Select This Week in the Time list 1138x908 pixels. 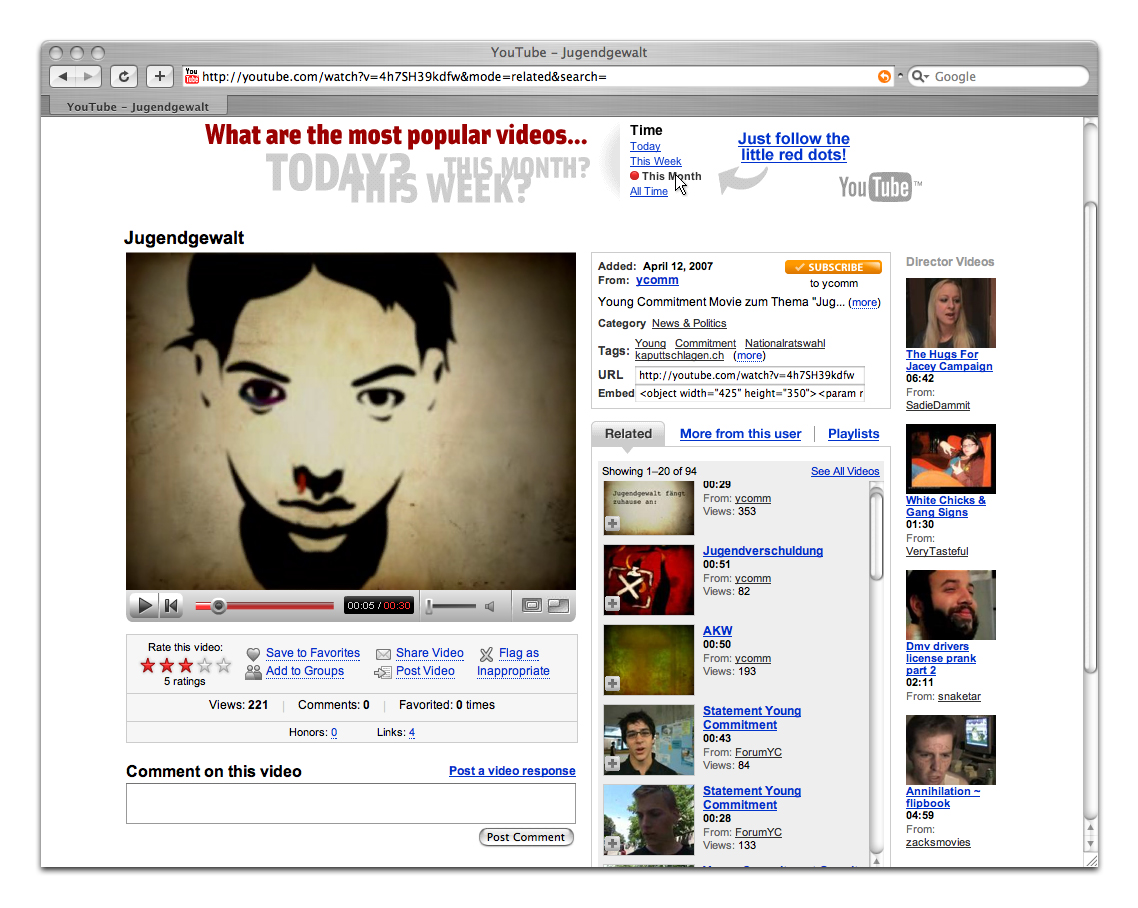655,161
